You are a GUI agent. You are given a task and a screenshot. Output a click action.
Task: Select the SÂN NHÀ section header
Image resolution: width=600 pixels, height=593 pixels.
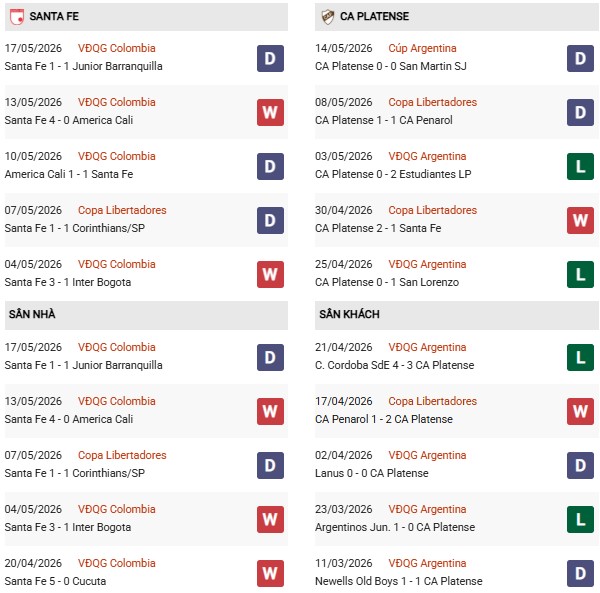(x=146, y=314)
